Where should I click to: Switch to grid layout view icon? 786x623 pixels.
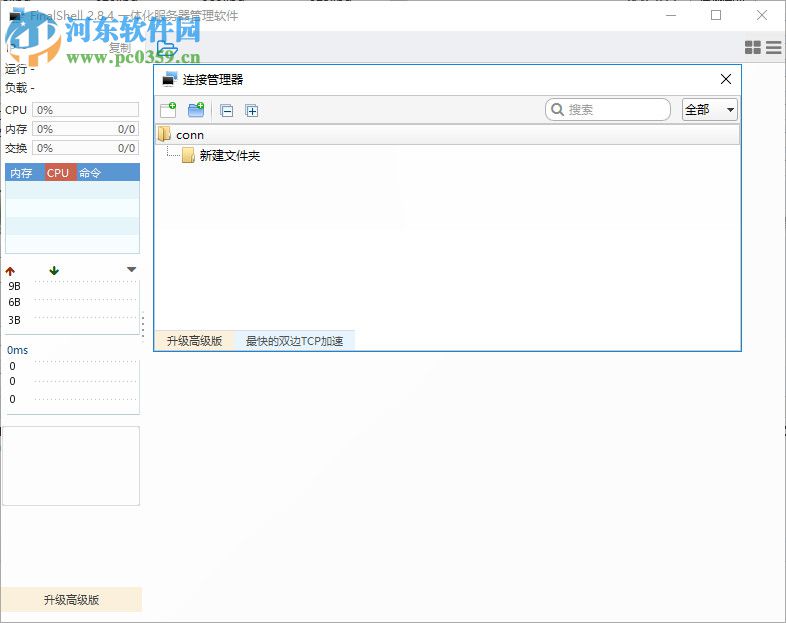(x=752, y=47)
